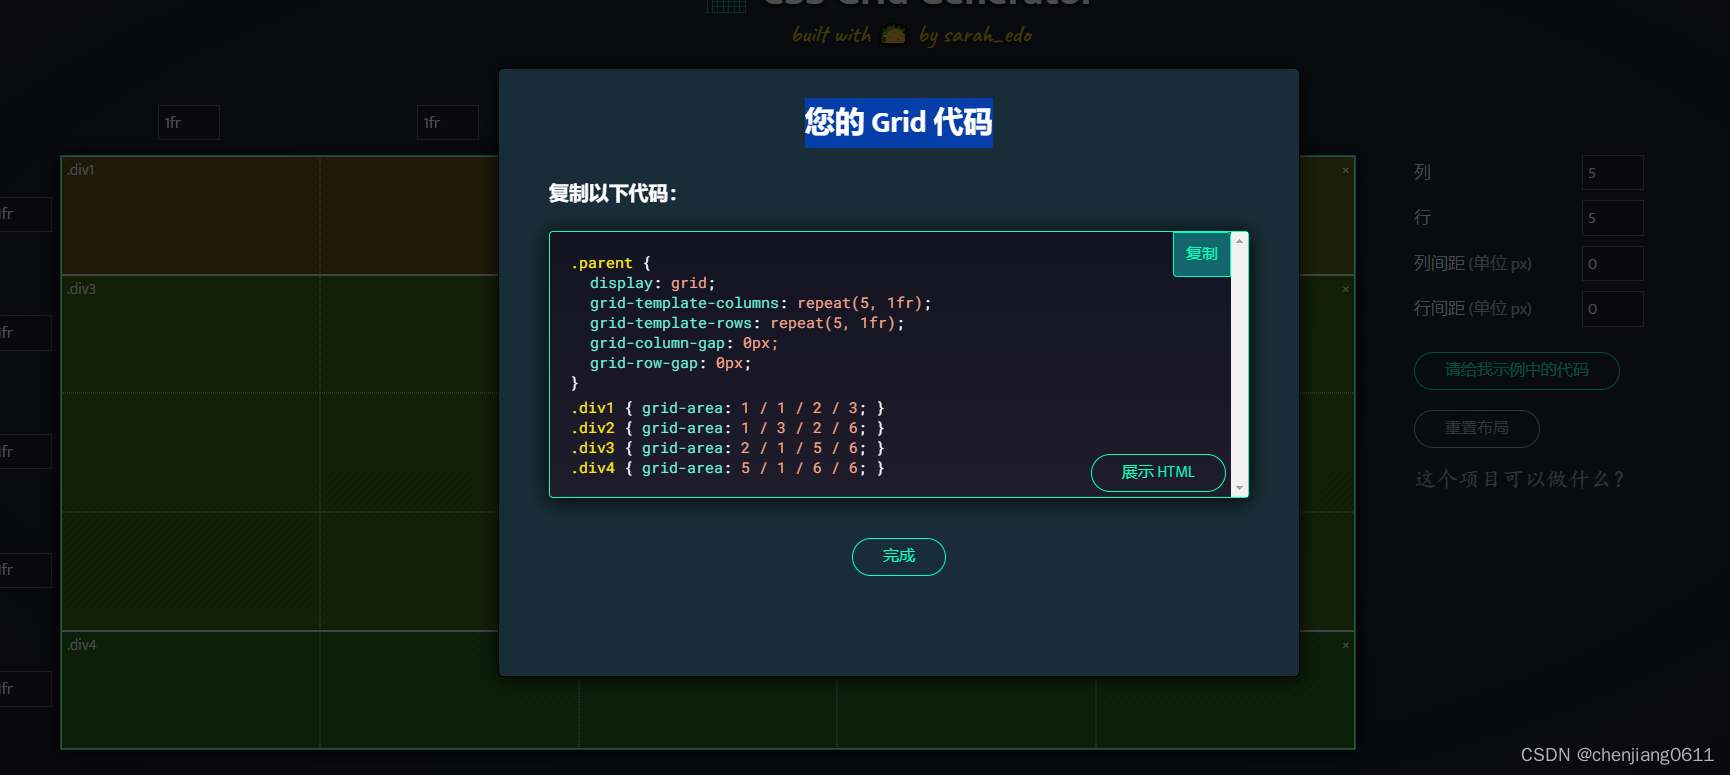Click the grid-row-gap code line
1730x775 pixels.
pos(670,363)
